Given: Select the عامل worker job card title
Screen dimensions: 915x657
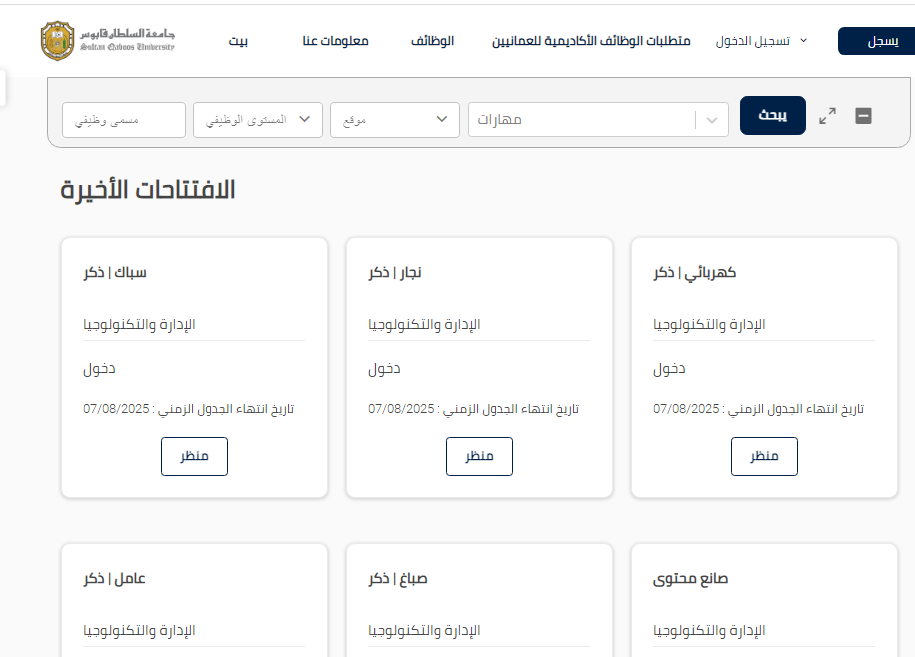Looking at the screenshot, I should pos(115,579).
